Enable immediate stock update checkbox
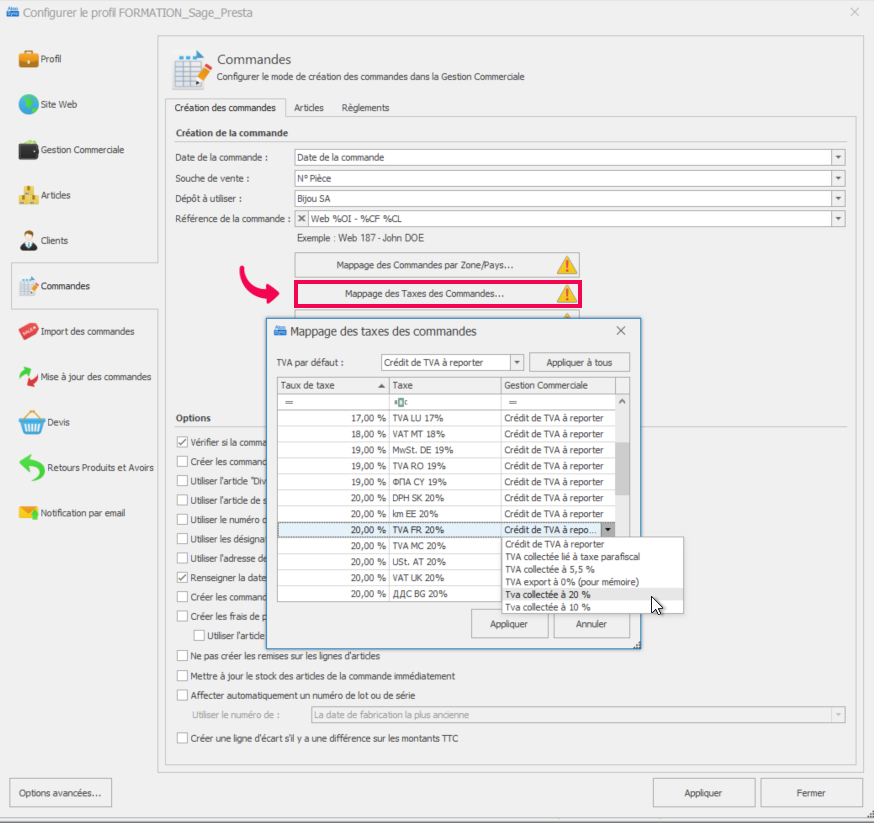 click(x=182, y=676)
